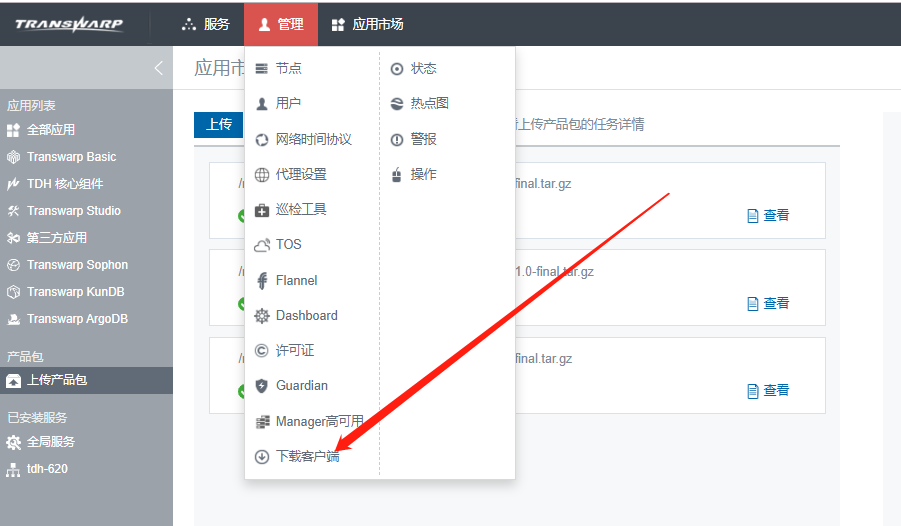Click the globe icon for 代理设置

coord(262,175)
